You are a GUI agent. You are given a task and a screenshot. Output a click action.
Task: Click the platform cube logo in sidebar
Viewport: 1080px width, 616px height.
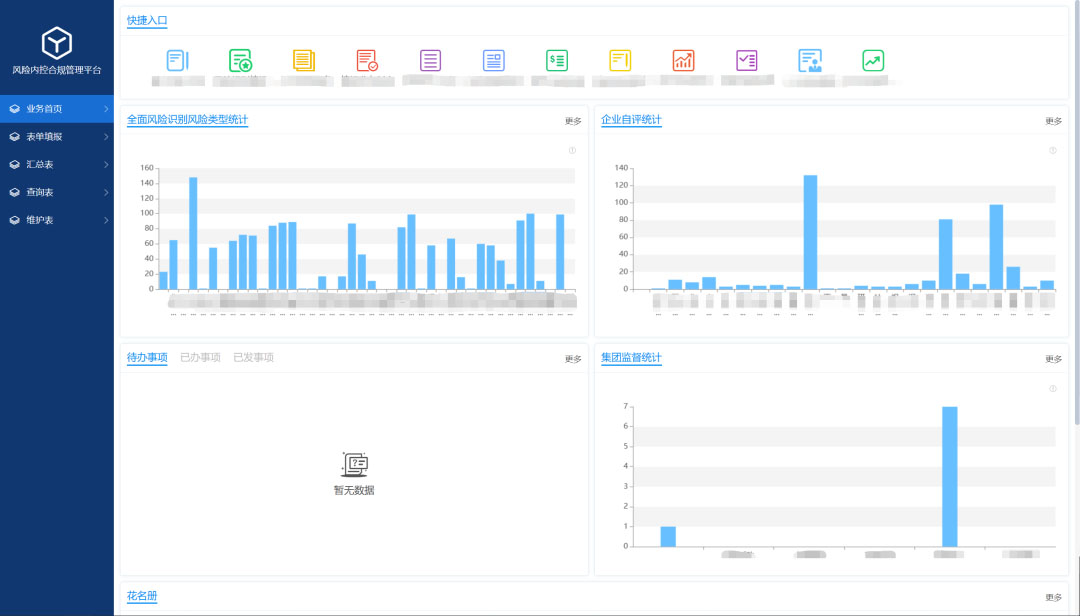coord(57,42)
